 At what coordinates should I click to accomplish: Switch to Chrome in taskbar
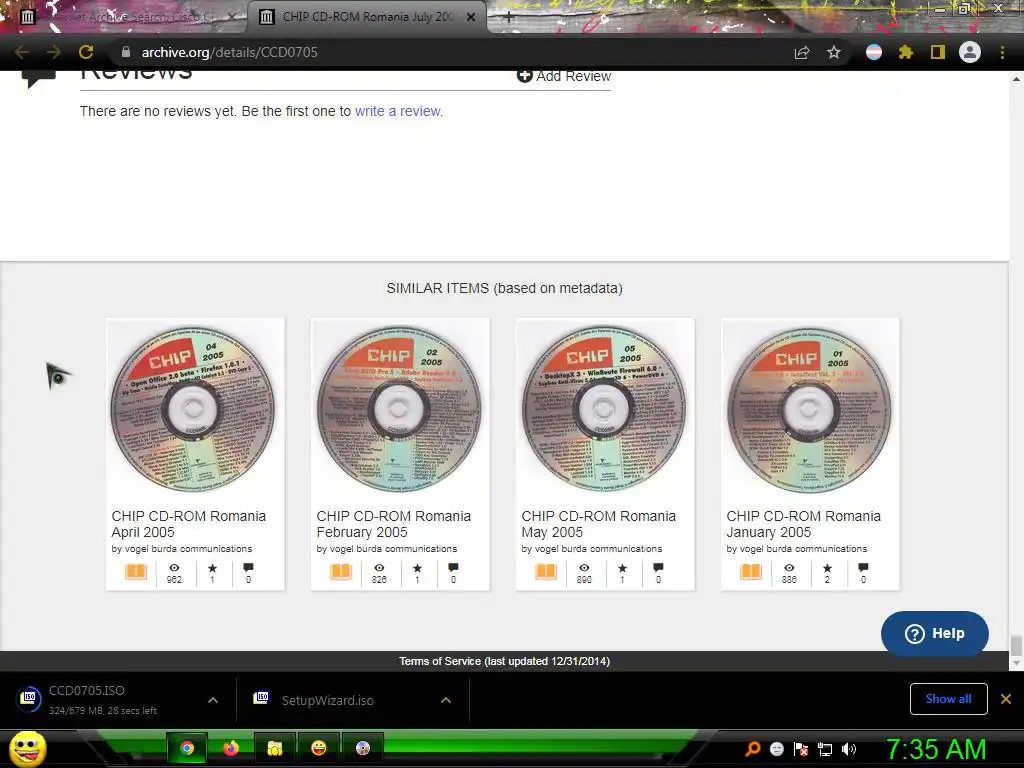187,748
